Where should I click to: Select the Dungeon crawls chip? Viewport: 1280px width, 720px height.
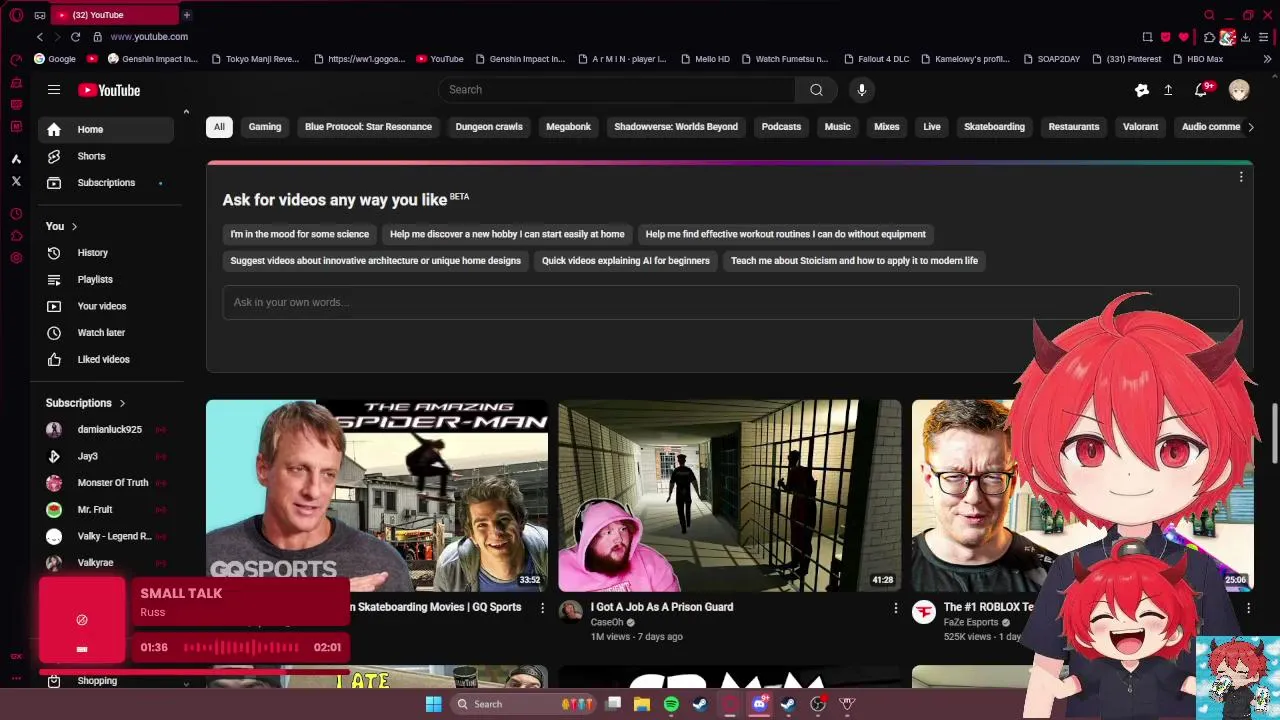click(489, 127)
